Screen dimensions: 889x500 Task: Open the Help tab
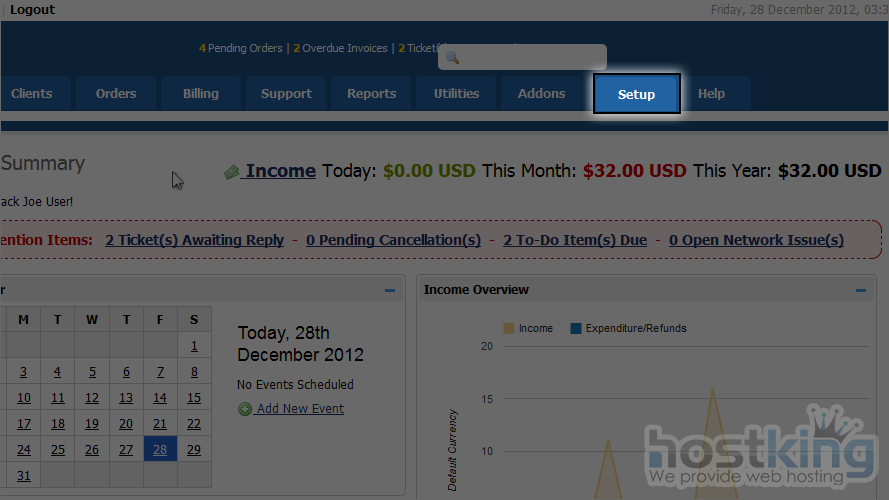[711, 94]
